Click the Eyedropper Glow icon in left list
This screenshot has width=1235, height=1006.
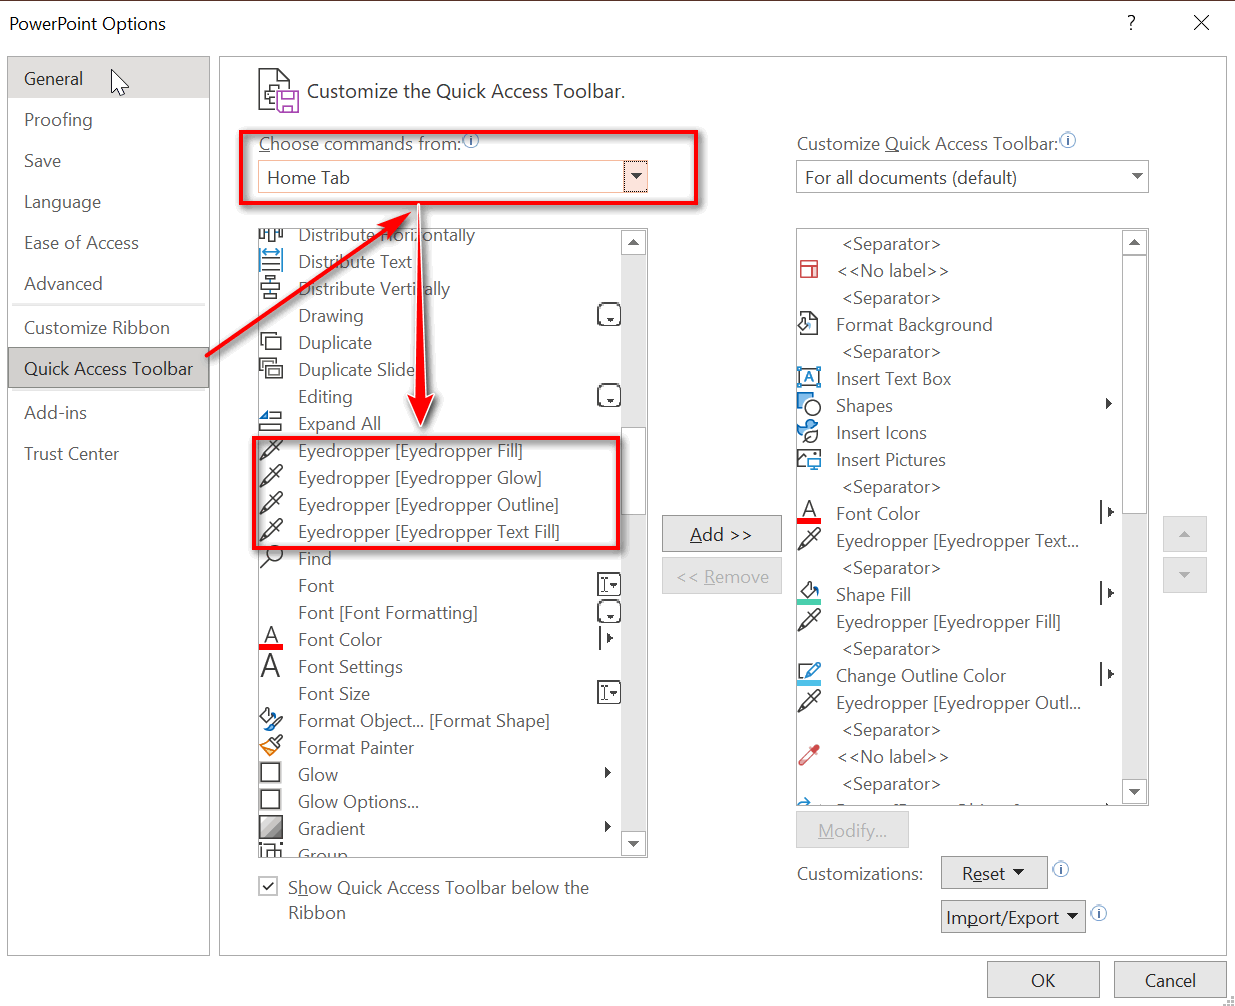coord(271,477)
